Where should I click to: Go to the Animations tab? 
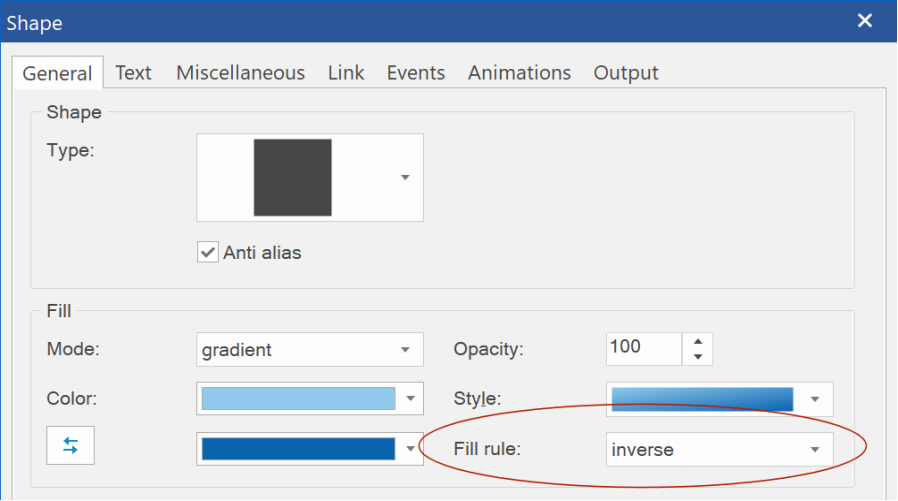click(519, 73)
